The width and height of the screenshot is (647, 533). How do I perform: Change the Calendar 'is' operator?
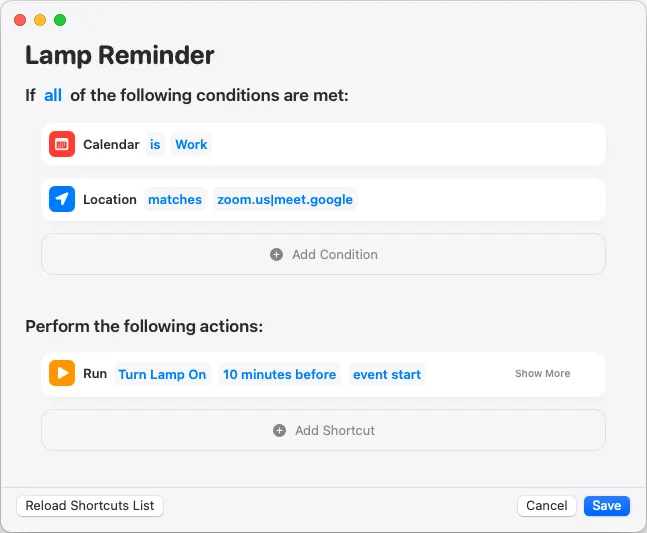pos(155,144)
